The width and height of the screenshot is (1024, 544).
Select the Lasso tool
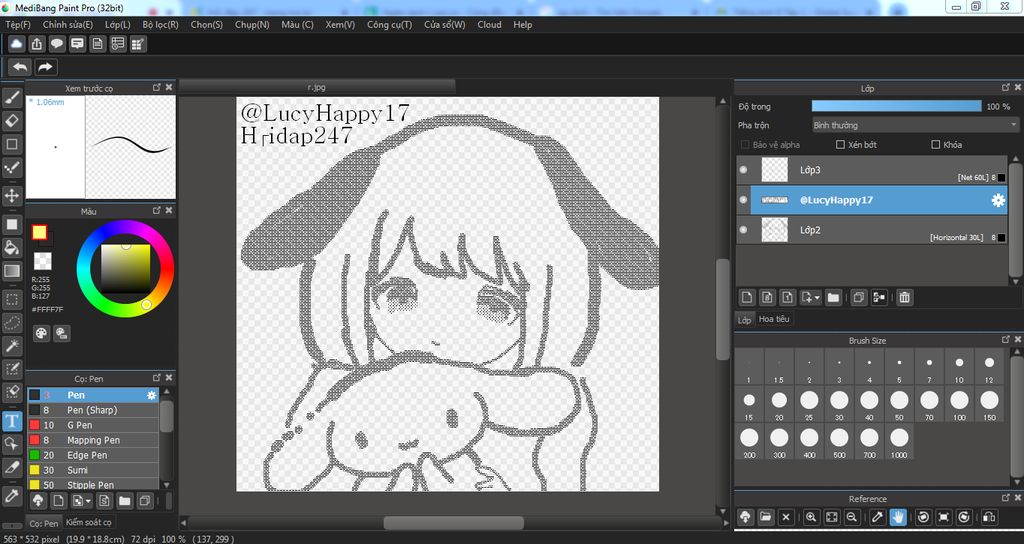coord(12,323)
